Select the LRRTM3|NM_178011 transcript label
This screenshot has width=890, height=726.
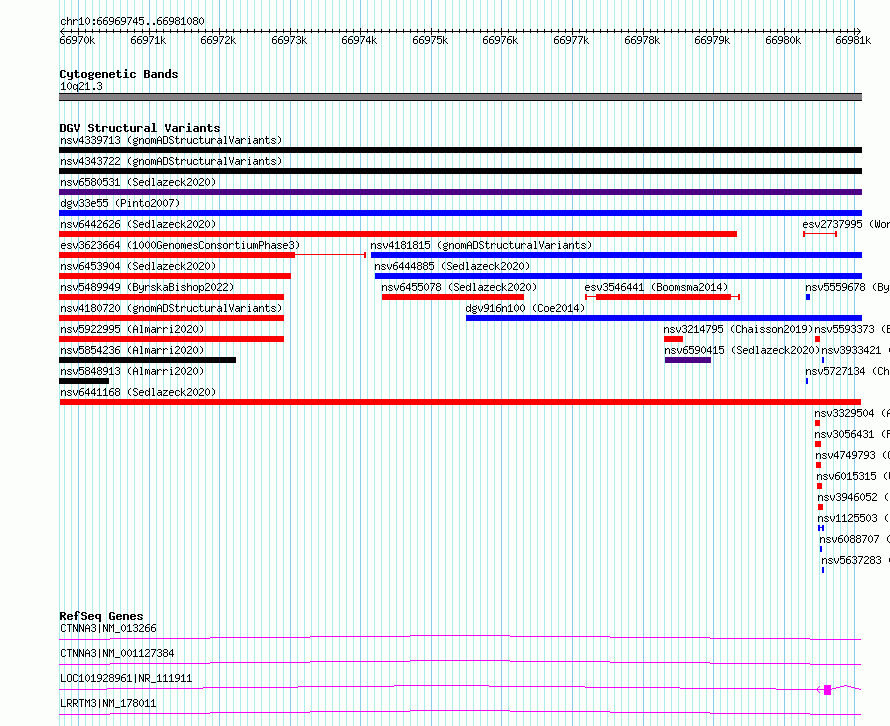coord(108,703)
